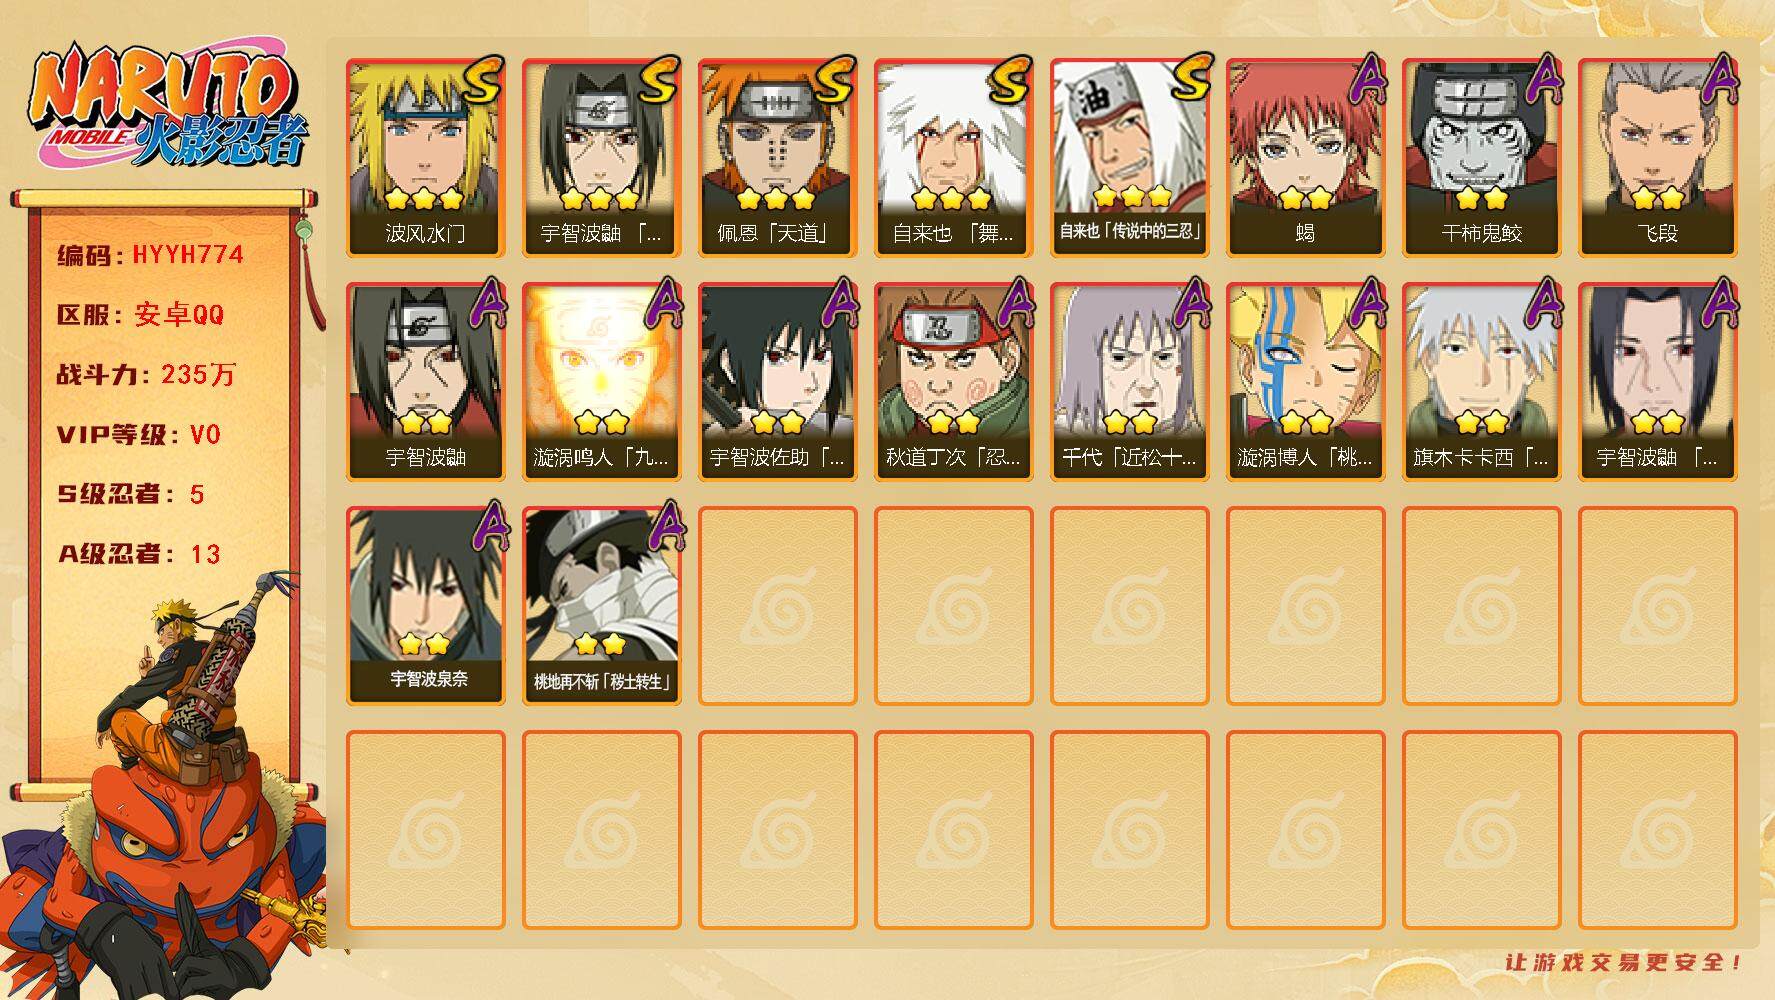Open the 旗木卡卡西 ninja card
This screenshot has width=1775, height=1000.
pyautogui.click(x=1482, y=382)
